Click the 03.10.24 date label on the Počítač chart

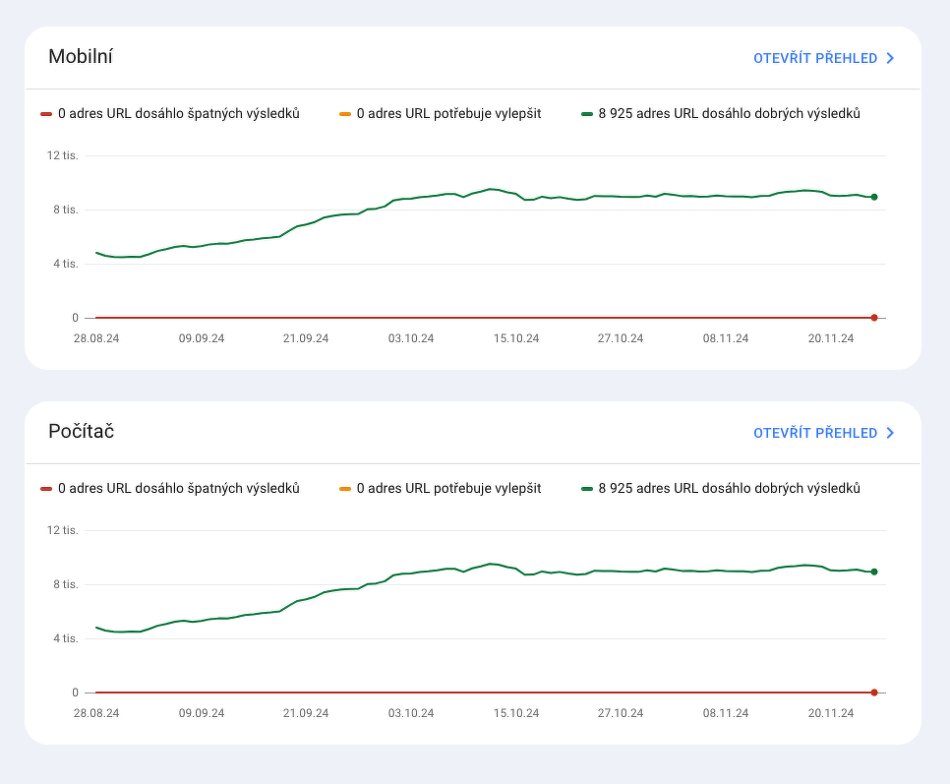click(411, 714)
